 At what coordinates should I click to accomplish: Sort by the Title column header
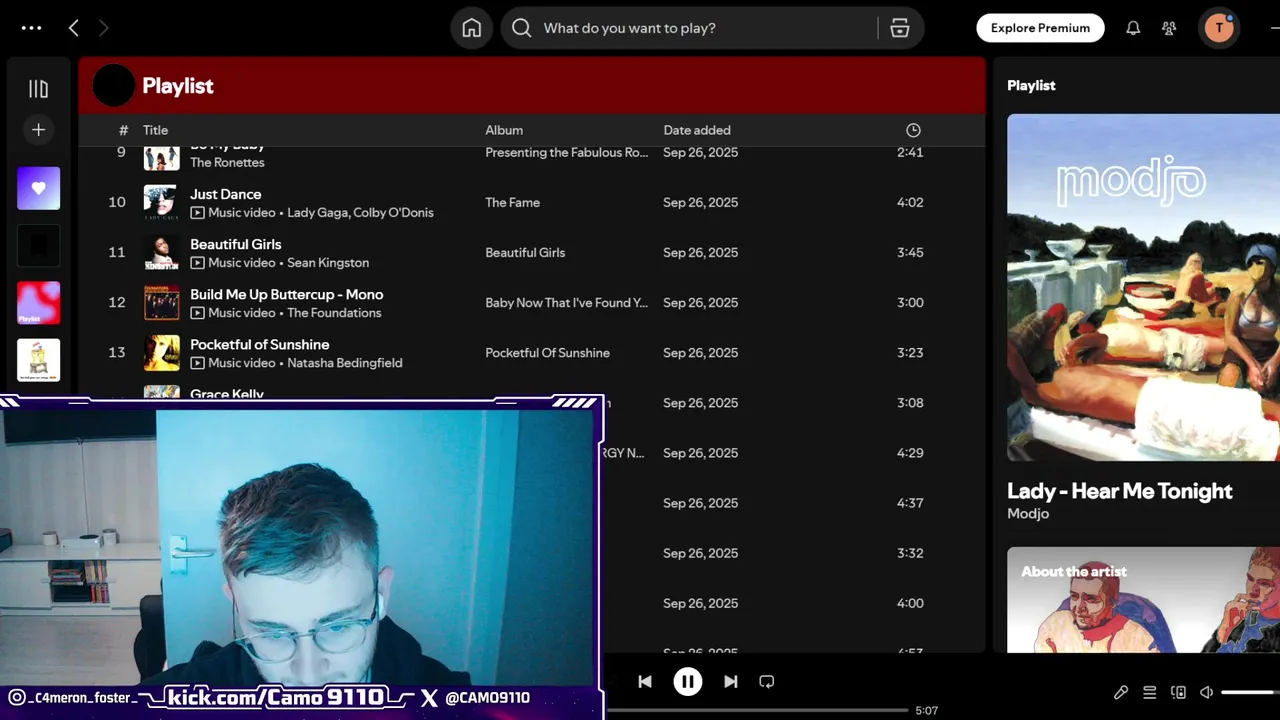click(x=155, y=130)
